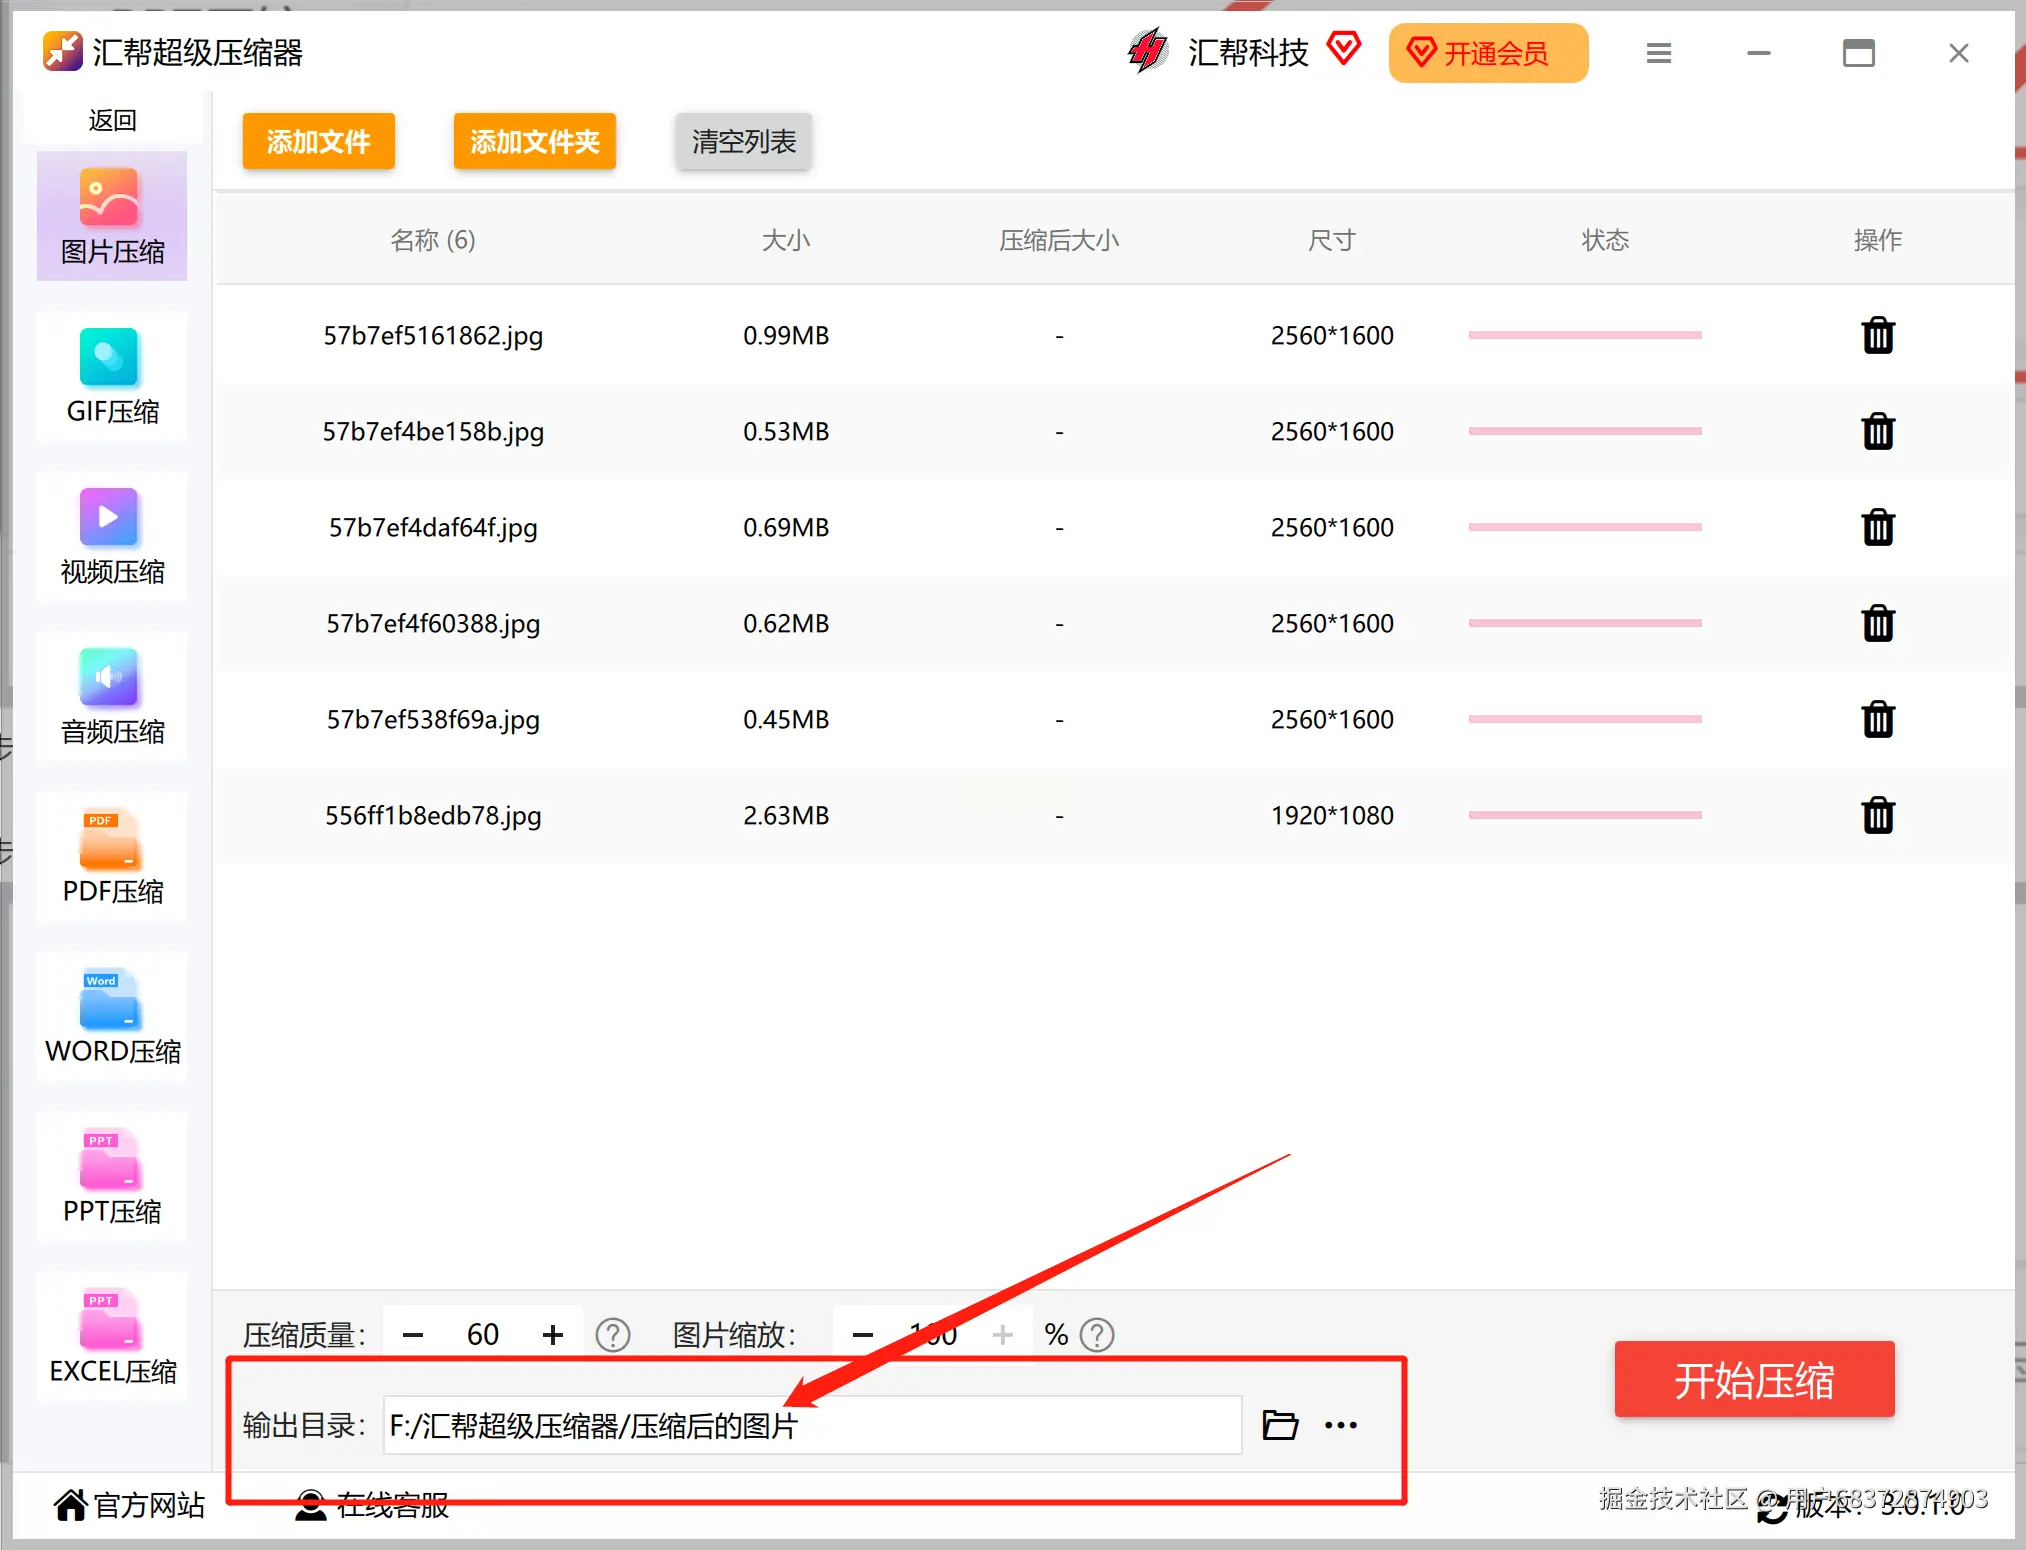Click the 添加文件 button

coord(318,141)
